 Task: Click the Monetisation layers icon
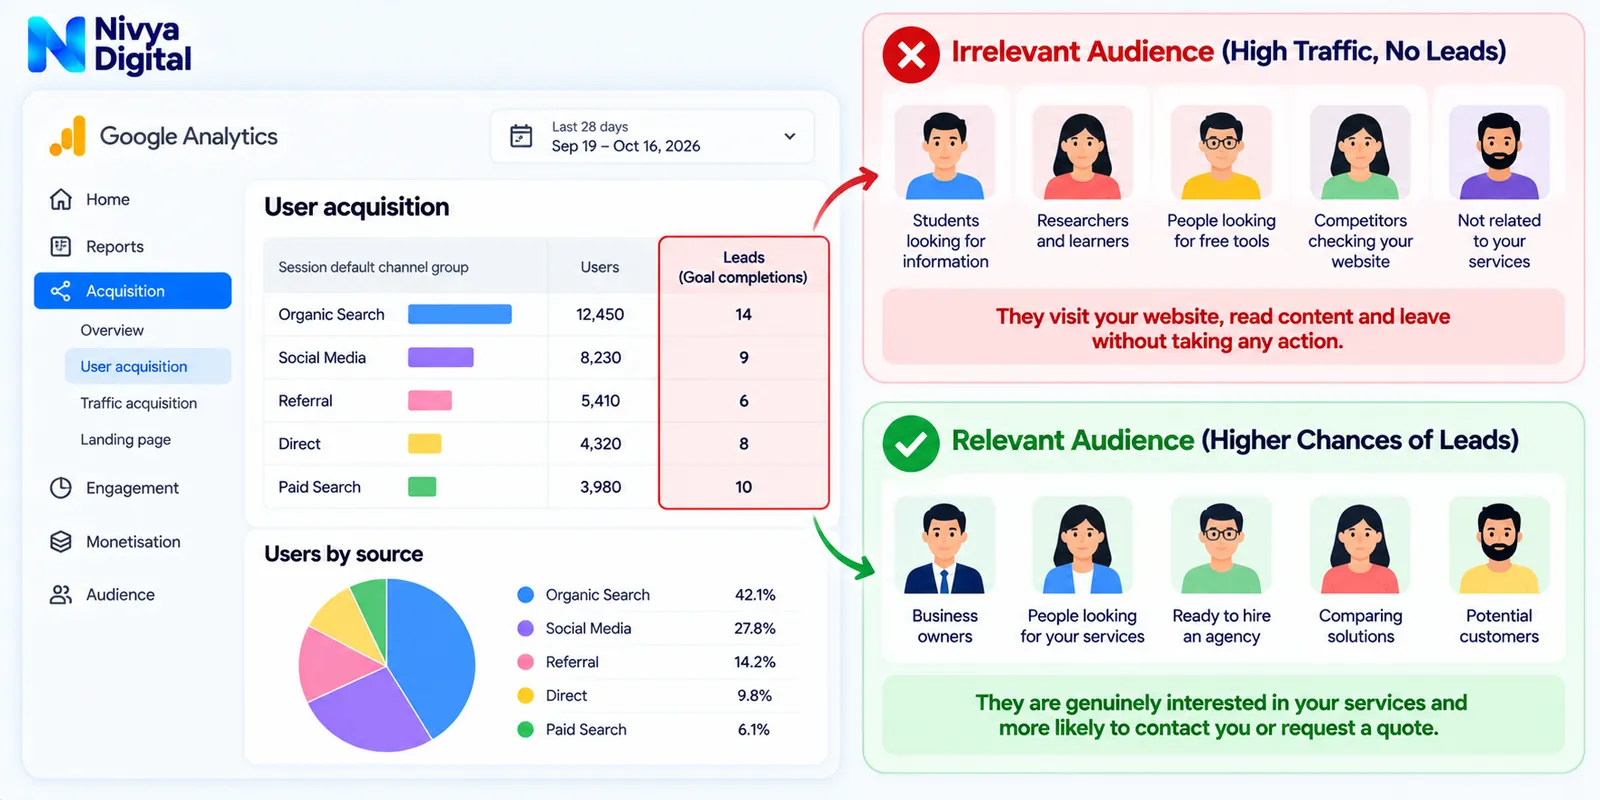[61, 541]
